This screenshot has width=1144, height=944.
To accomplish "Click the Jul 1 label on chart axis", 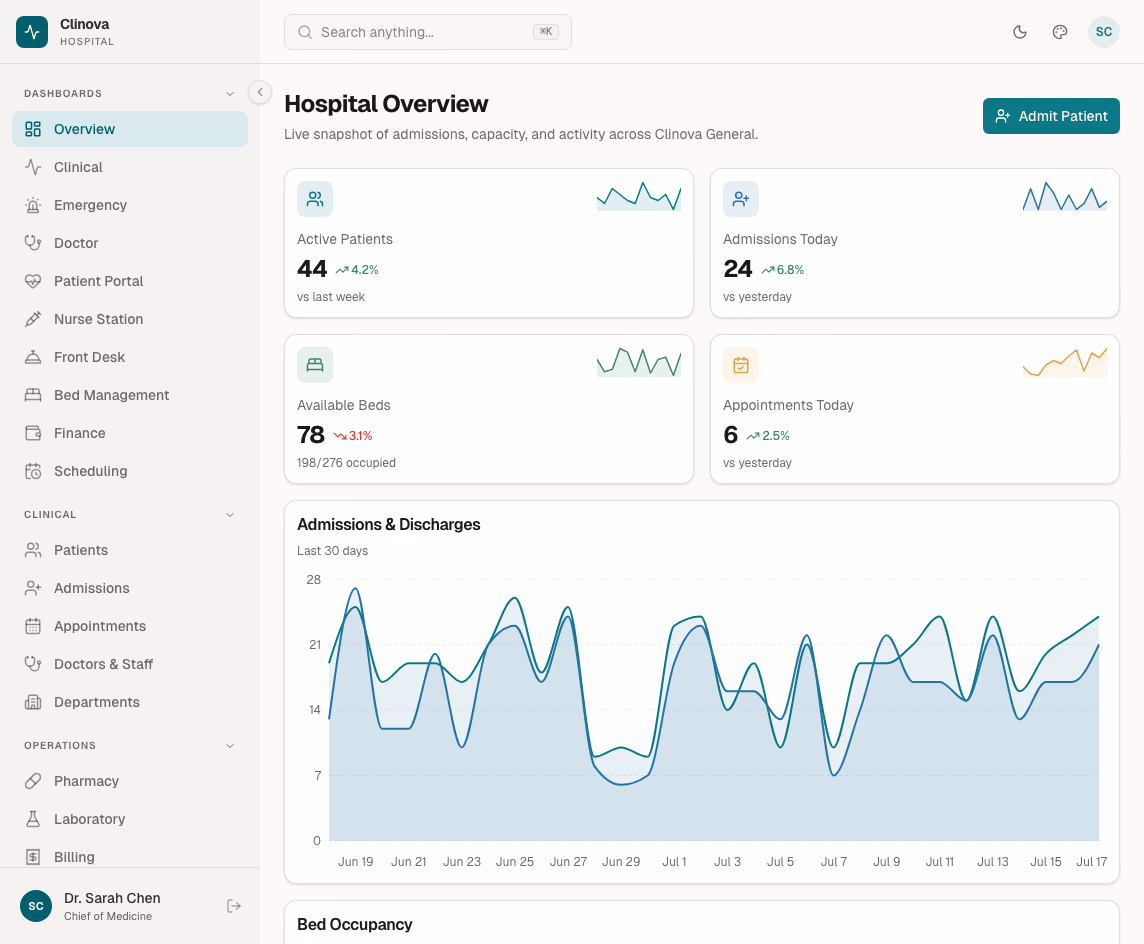I will 674,862.
